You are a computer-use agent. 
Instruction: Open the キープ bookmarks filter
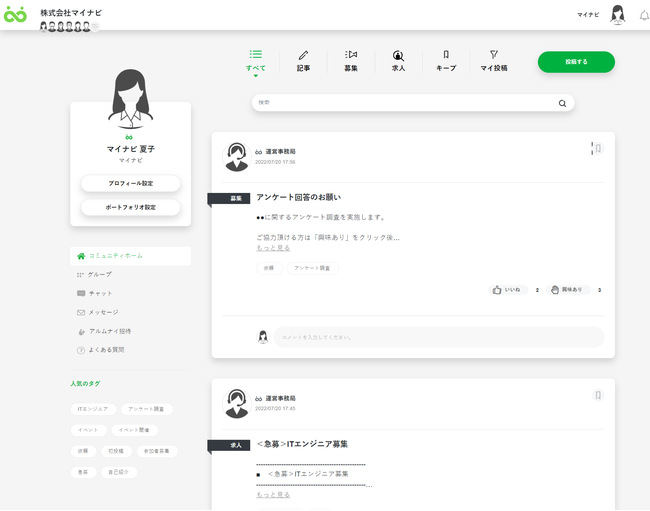pos(446,60)
